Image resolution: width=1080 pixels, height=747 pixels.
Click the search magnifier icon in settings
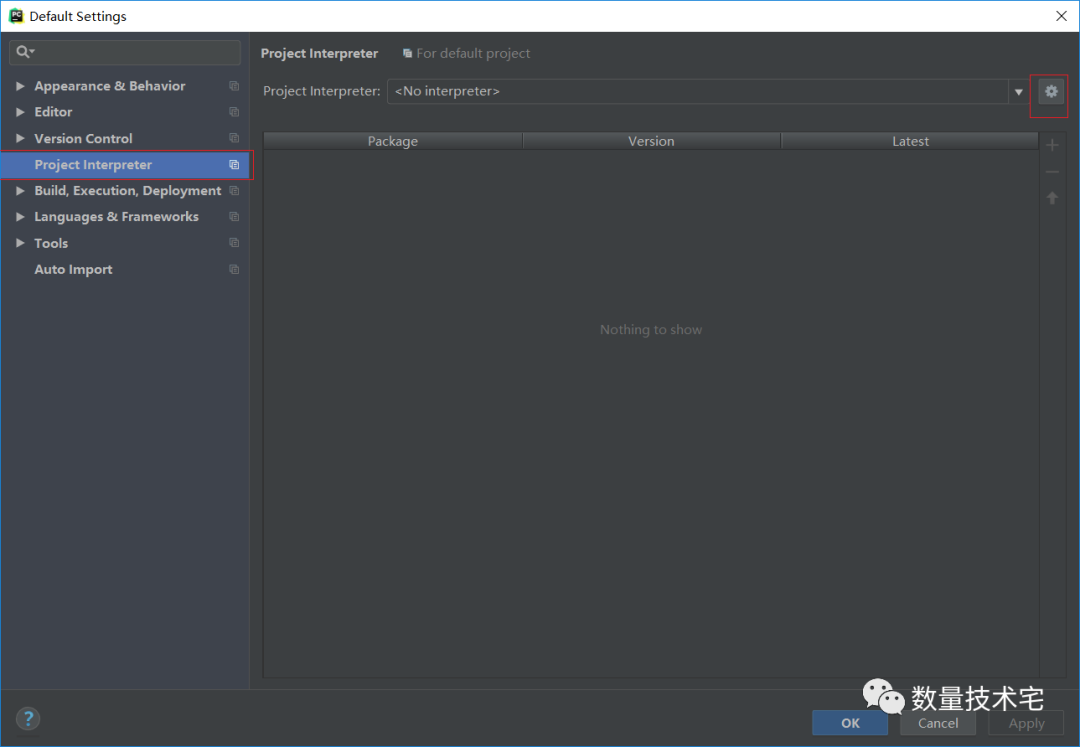point(24,52)
